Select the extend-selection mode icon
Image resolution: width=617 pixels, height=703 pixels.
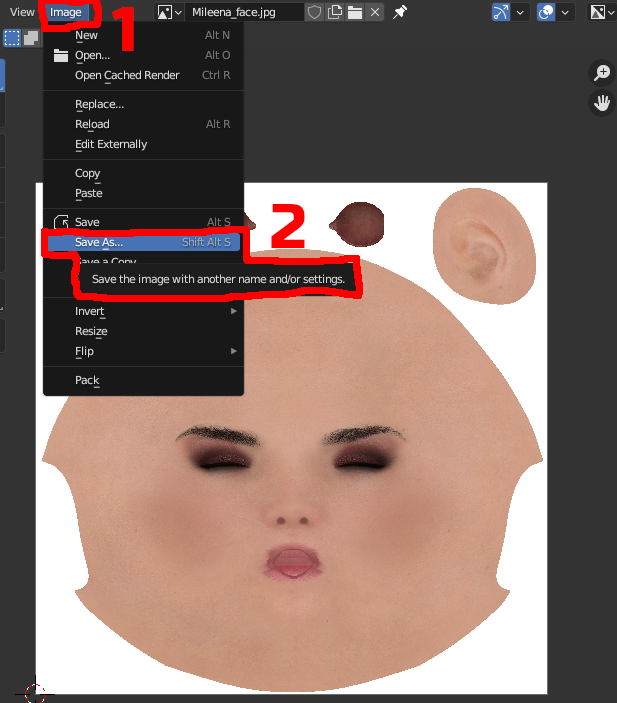31,38
